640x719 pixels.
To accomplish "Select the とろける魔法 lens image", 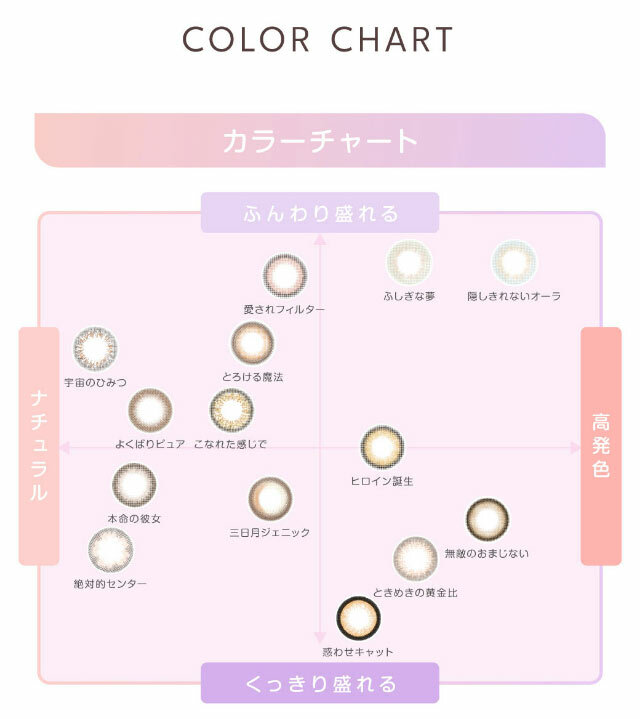I will [252, 344].
